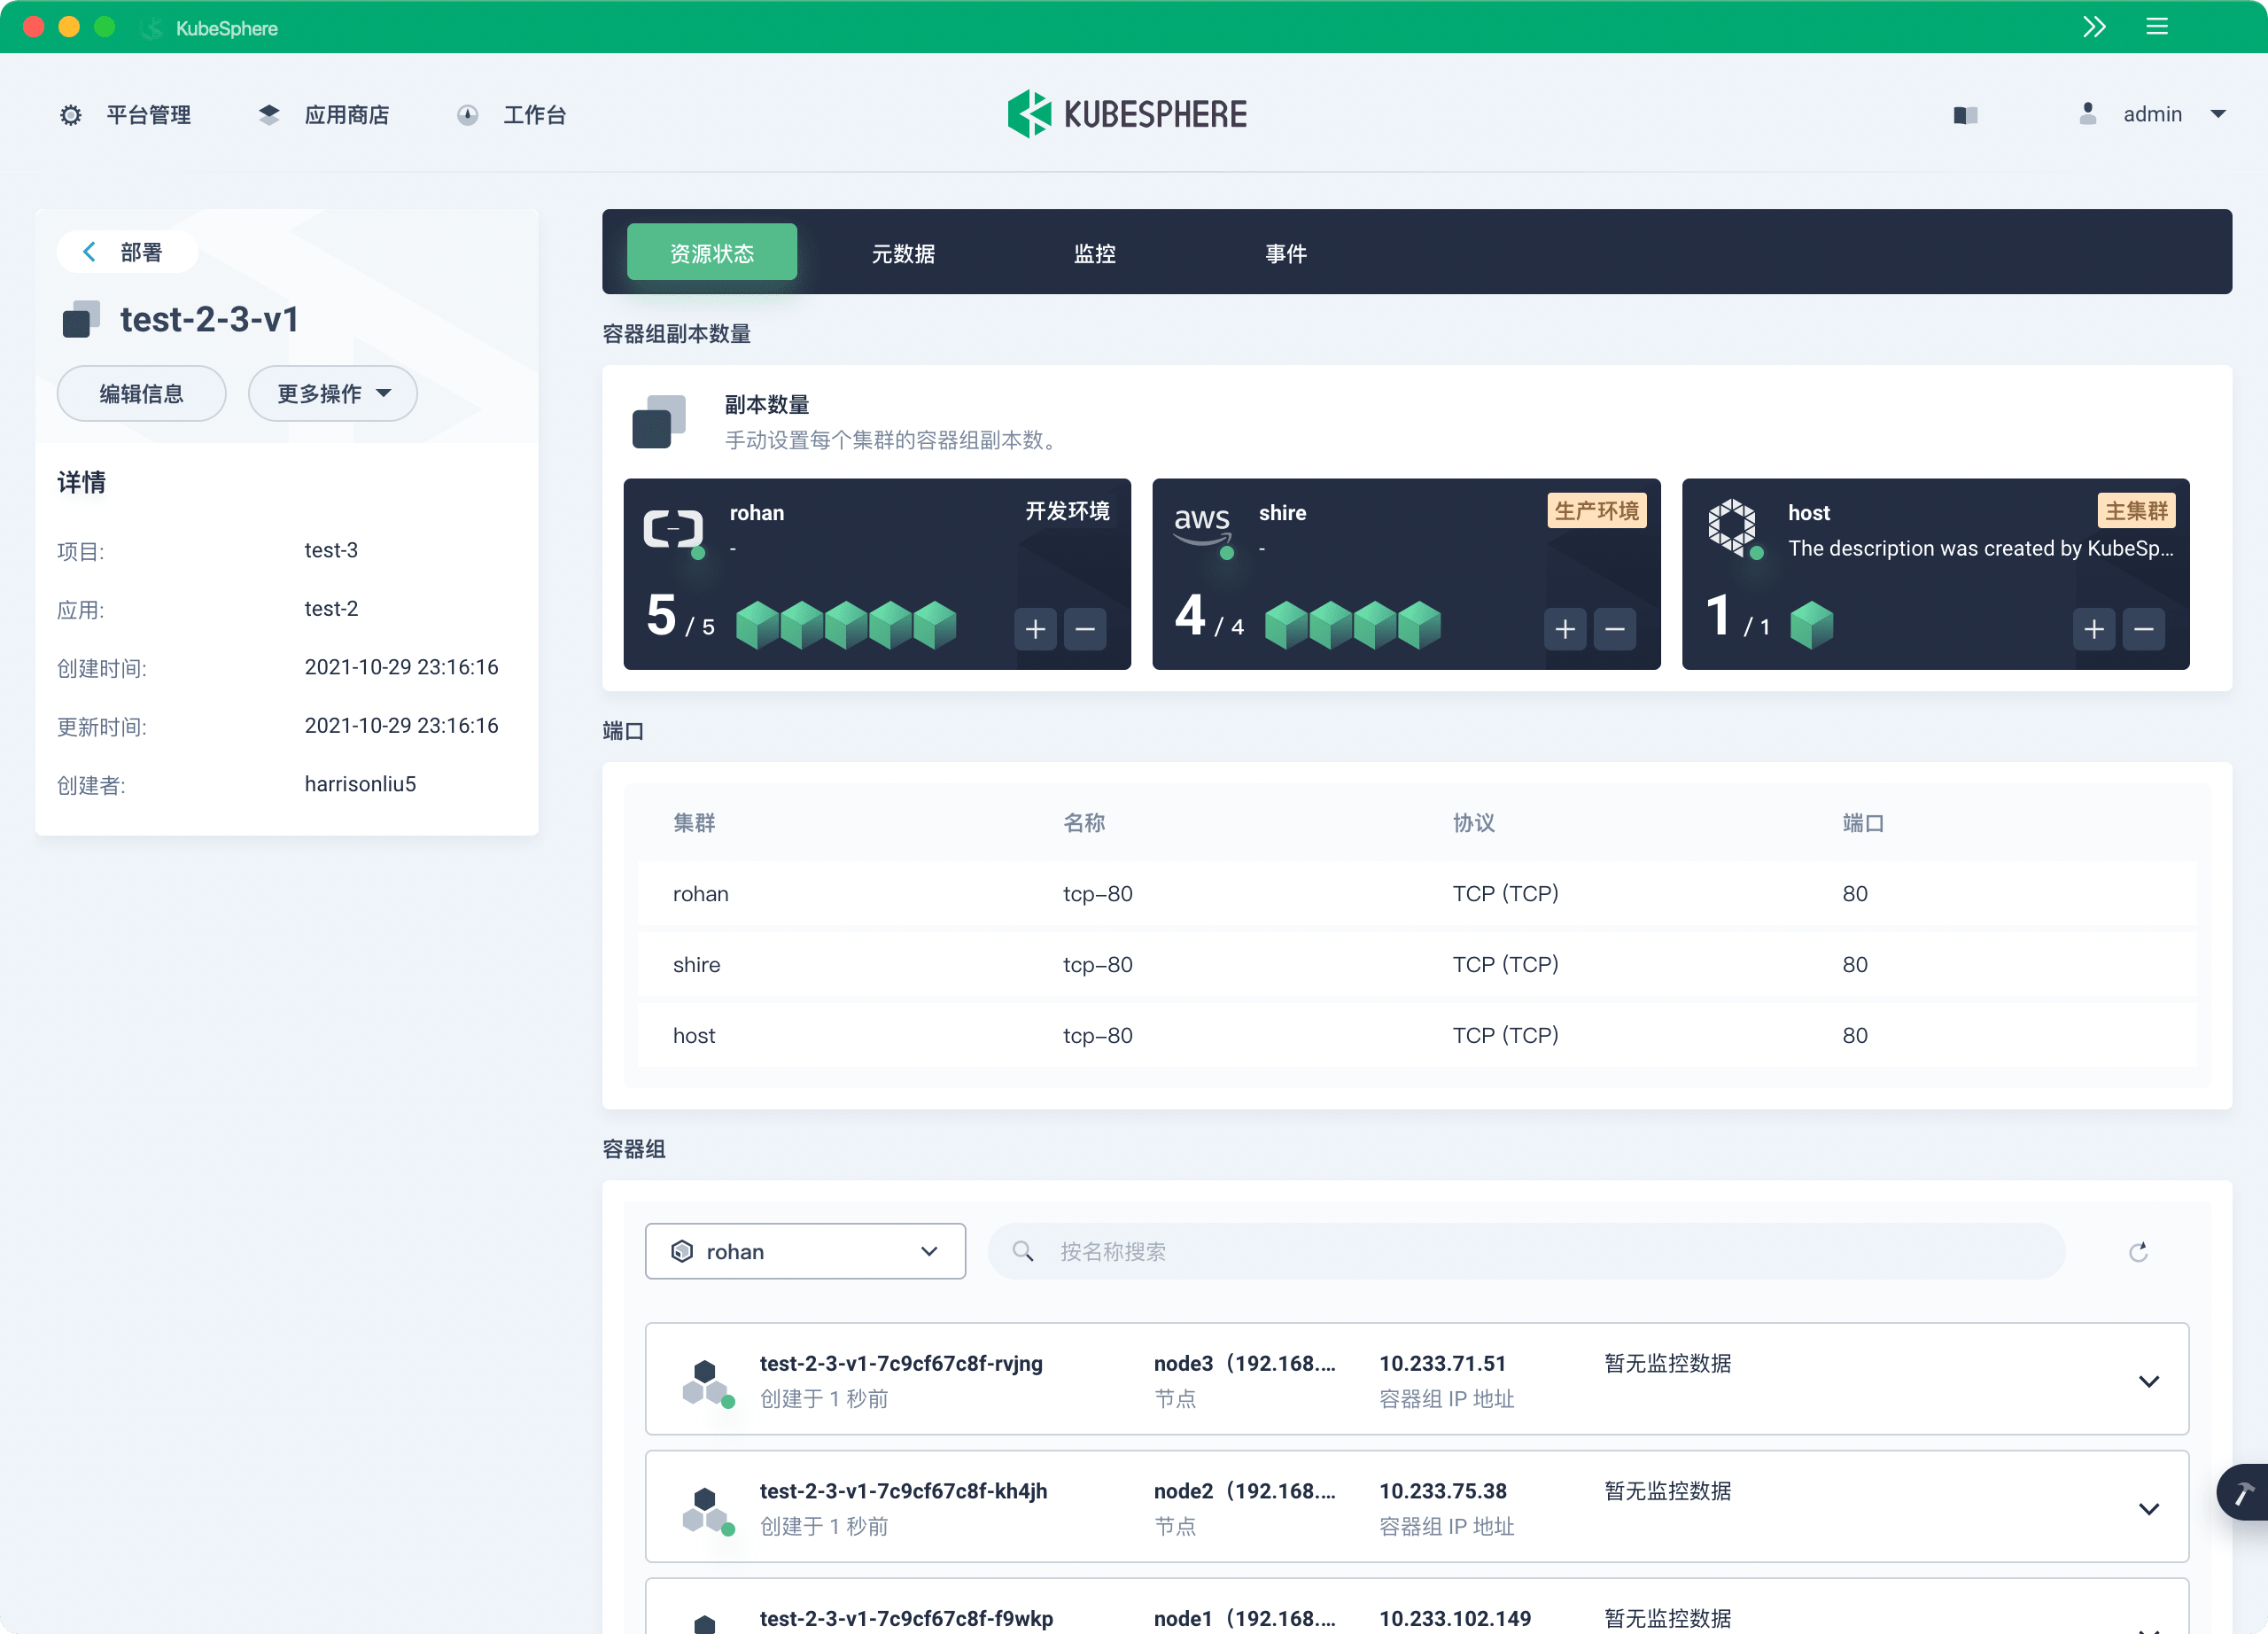The image size is (2268, 1634).
Task: Click the host cluster KubeSphere icon
Action: [x=1732, y=527]
